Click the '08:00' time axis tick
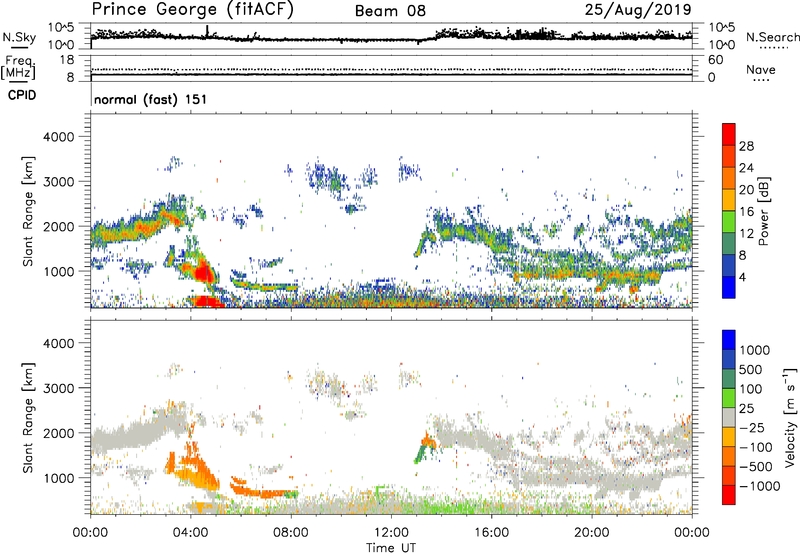This screenshot has height=554, width=800. pyautogui.click(x=291, y=533)
